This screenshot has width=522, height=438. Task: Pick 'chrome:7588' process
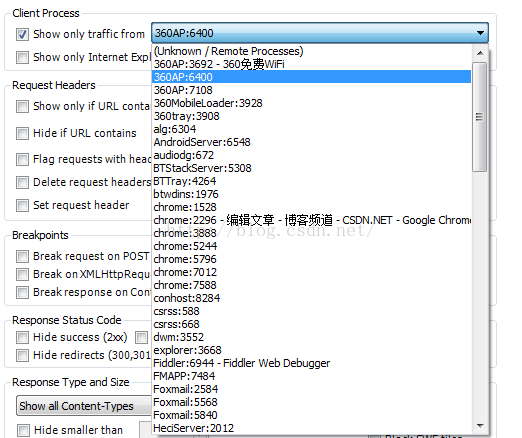tap(312, 285)
